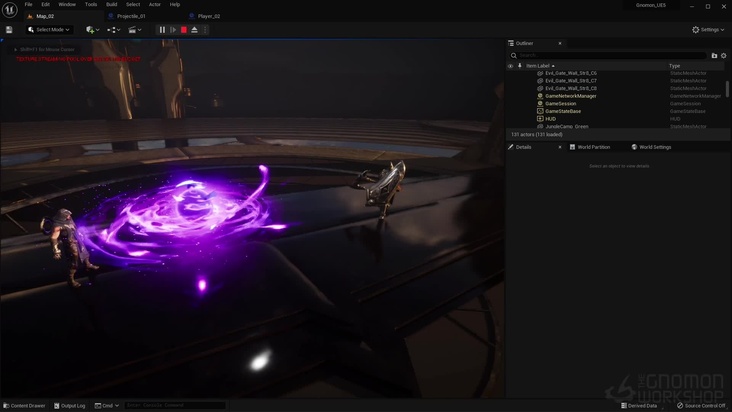Viewport: 732px width, 412px height.
Task: Open the Edit menu
Action: click(45, 4)
